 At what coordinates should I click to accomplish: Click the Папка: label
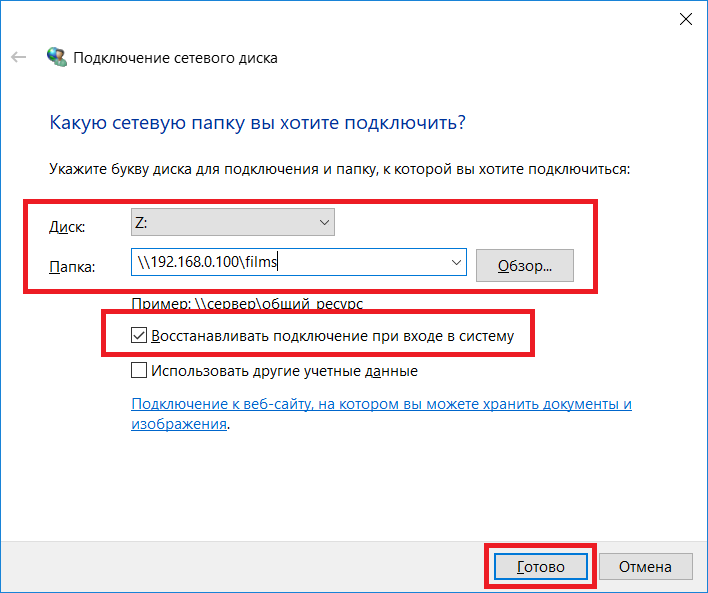[x=72, y=267]
